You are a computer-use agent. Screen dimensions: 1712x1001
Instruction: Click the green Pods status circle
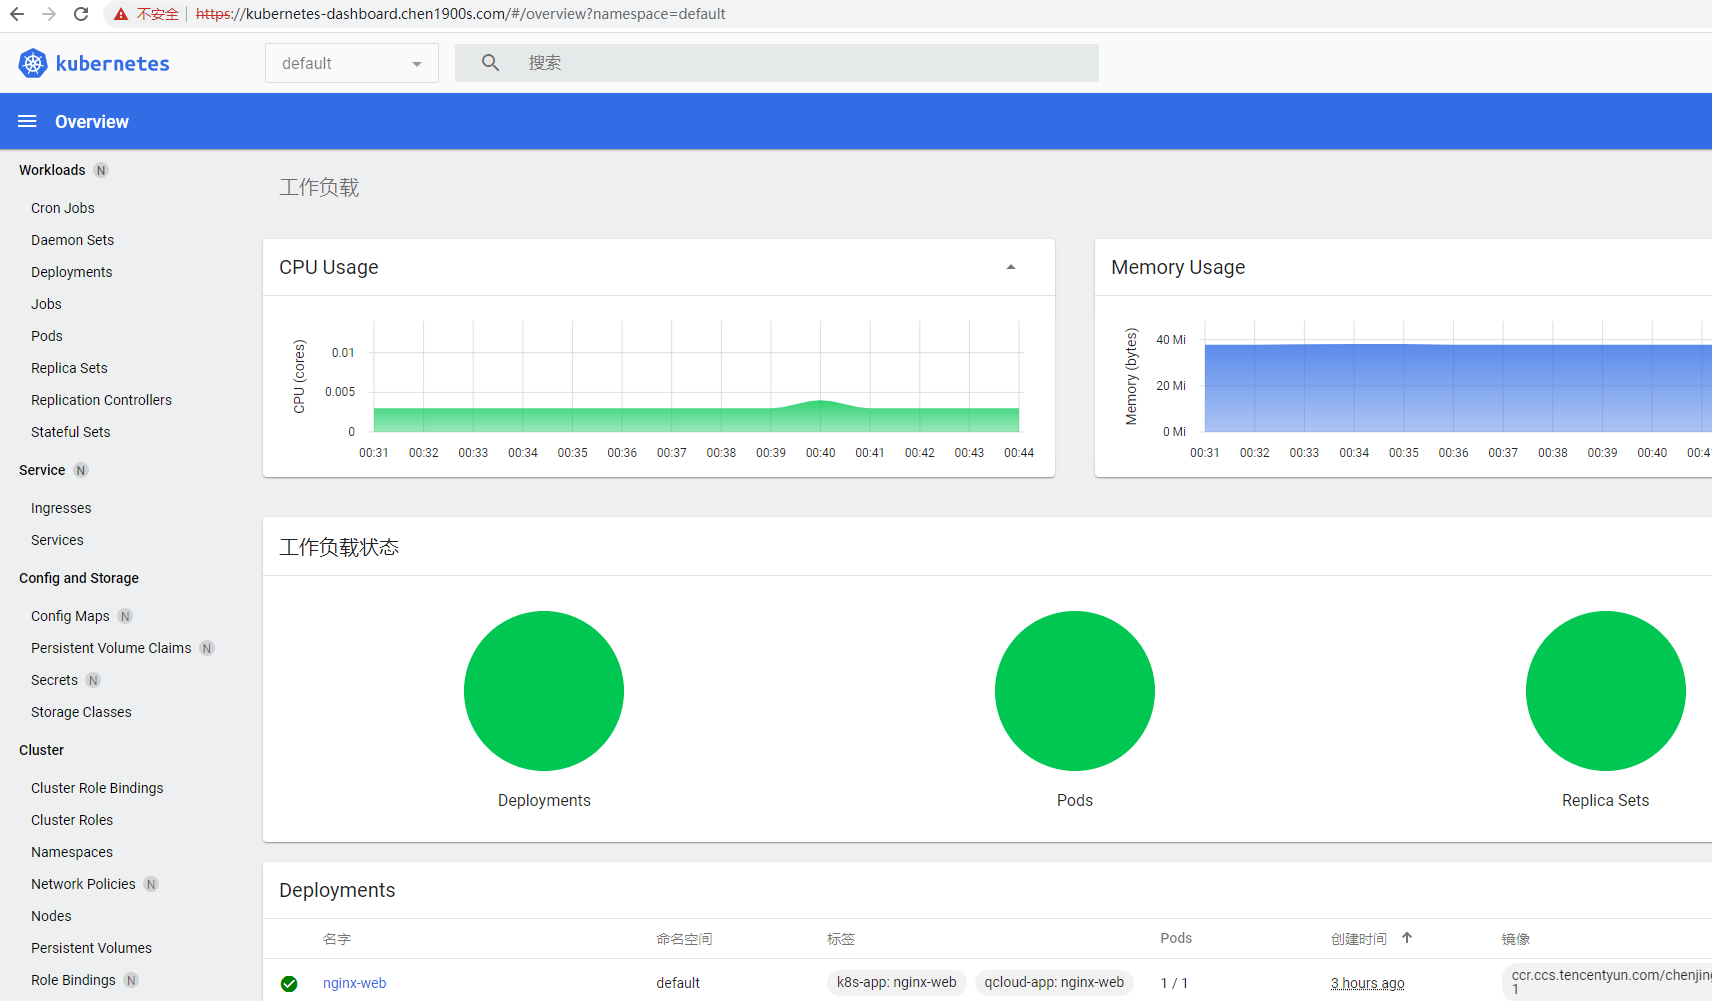pyautogui.click(x=1074, y=691)
